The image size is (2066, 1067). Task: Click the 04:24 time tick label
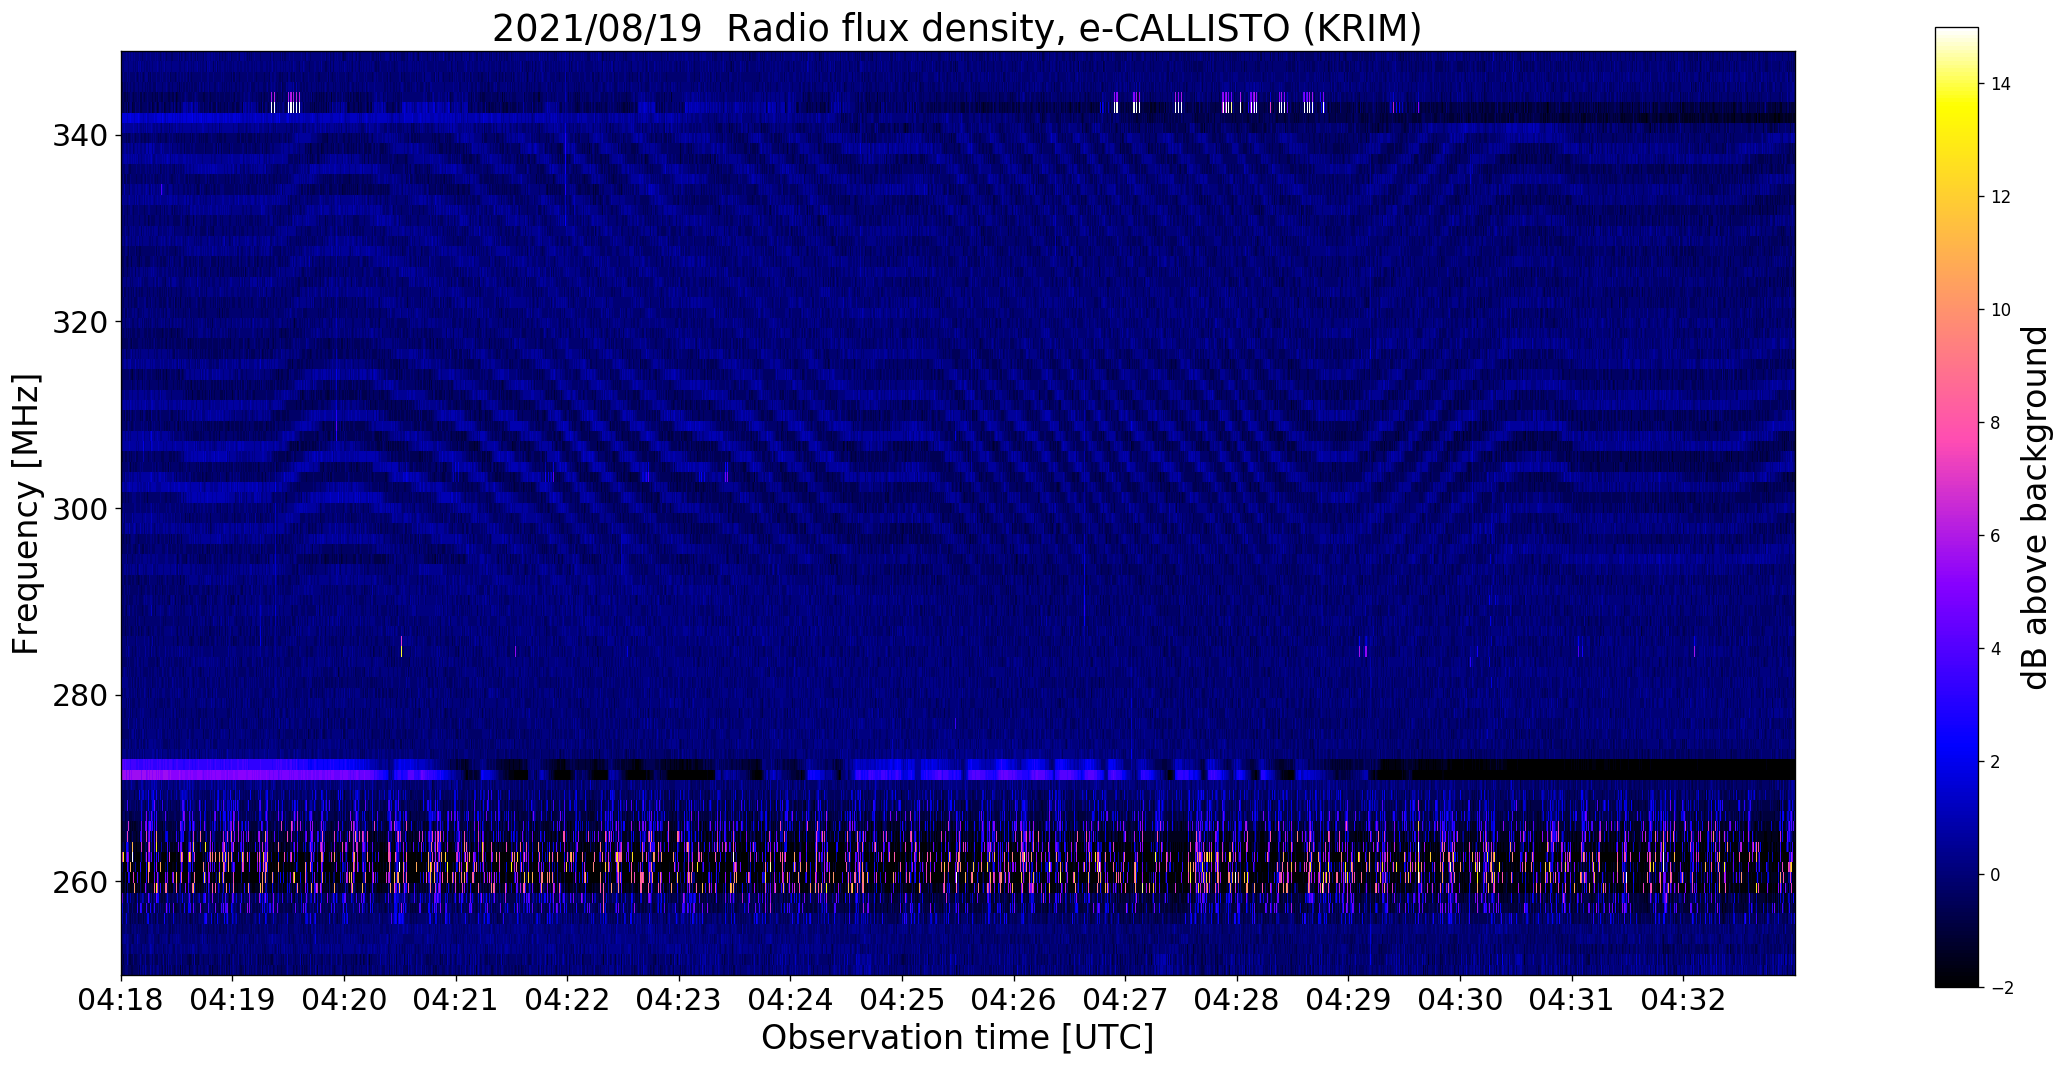pyautogui.click(x=791, y=1000)
